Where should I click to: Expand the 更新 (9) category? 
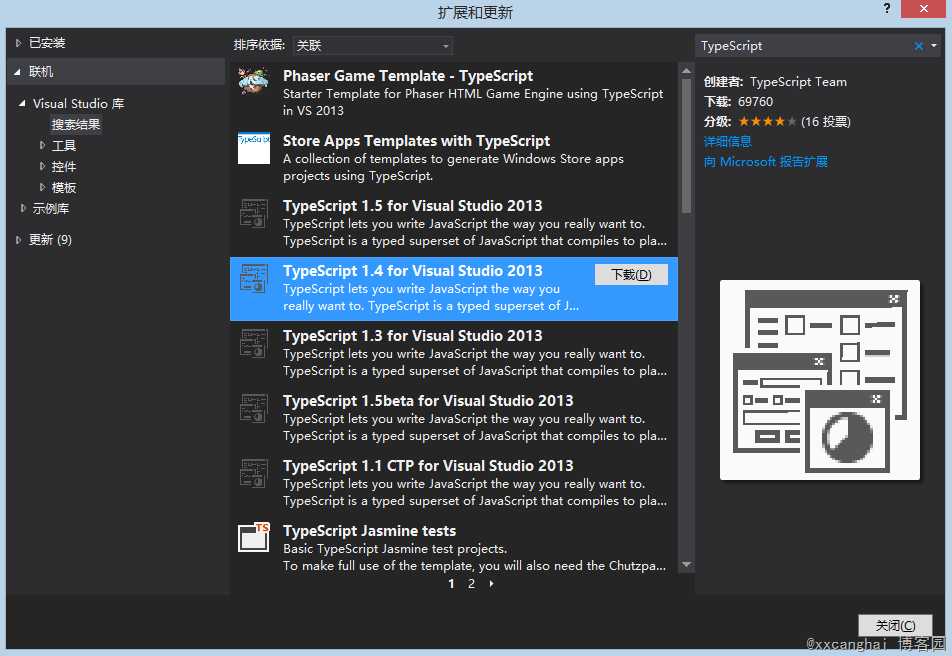pyautogui.click(x=18, y=240)
